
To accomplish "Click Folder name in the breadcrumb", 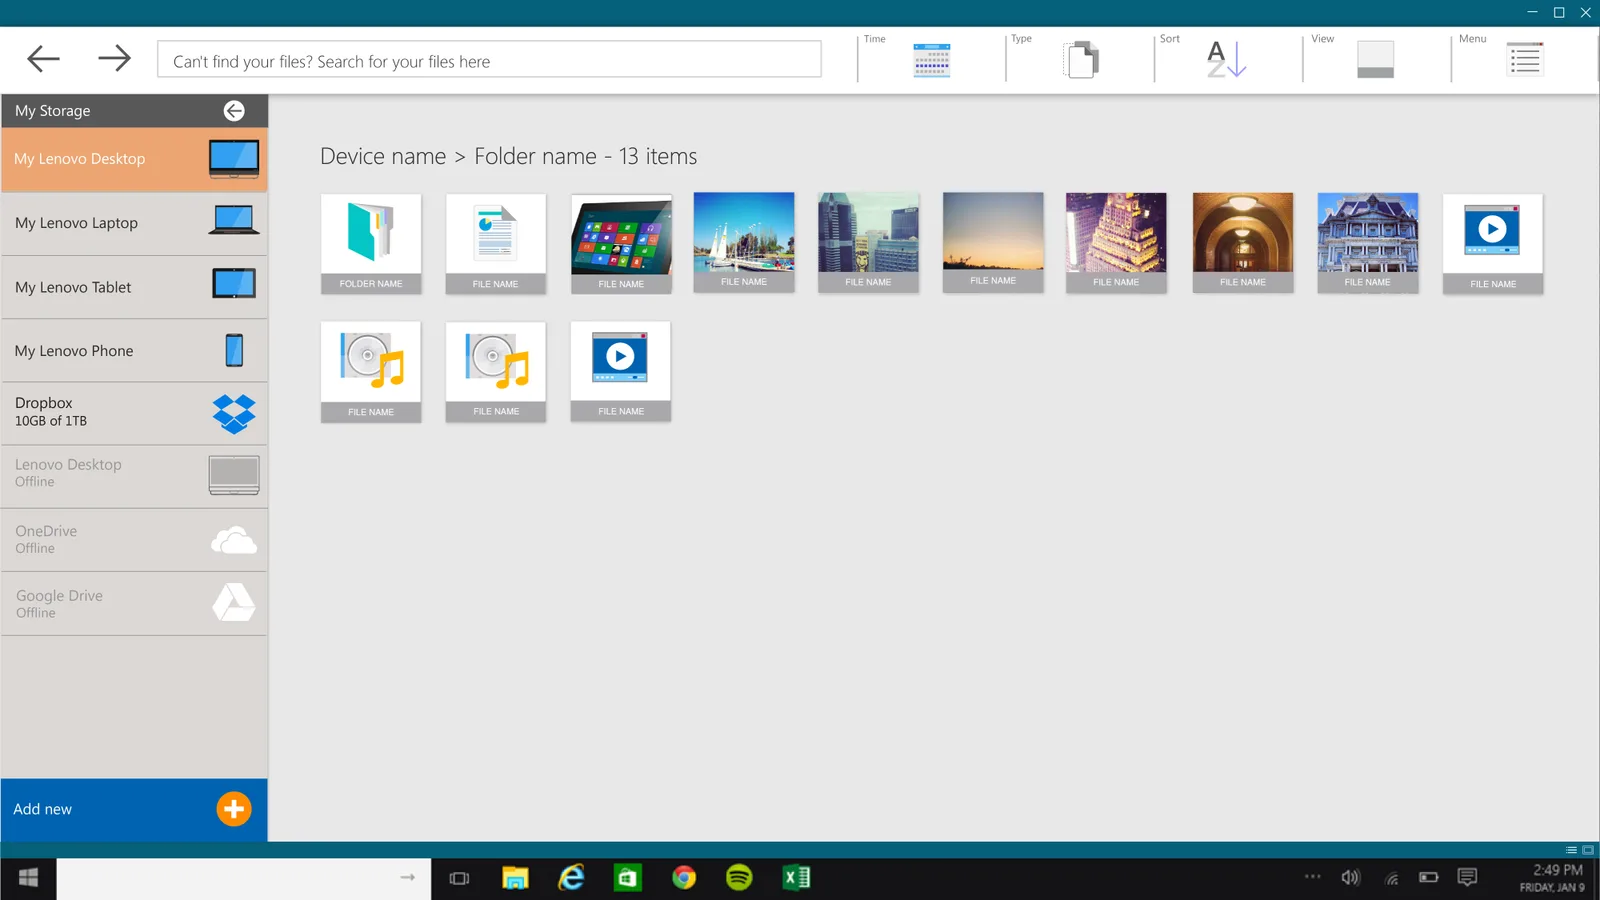I will (x=535, y=157).
